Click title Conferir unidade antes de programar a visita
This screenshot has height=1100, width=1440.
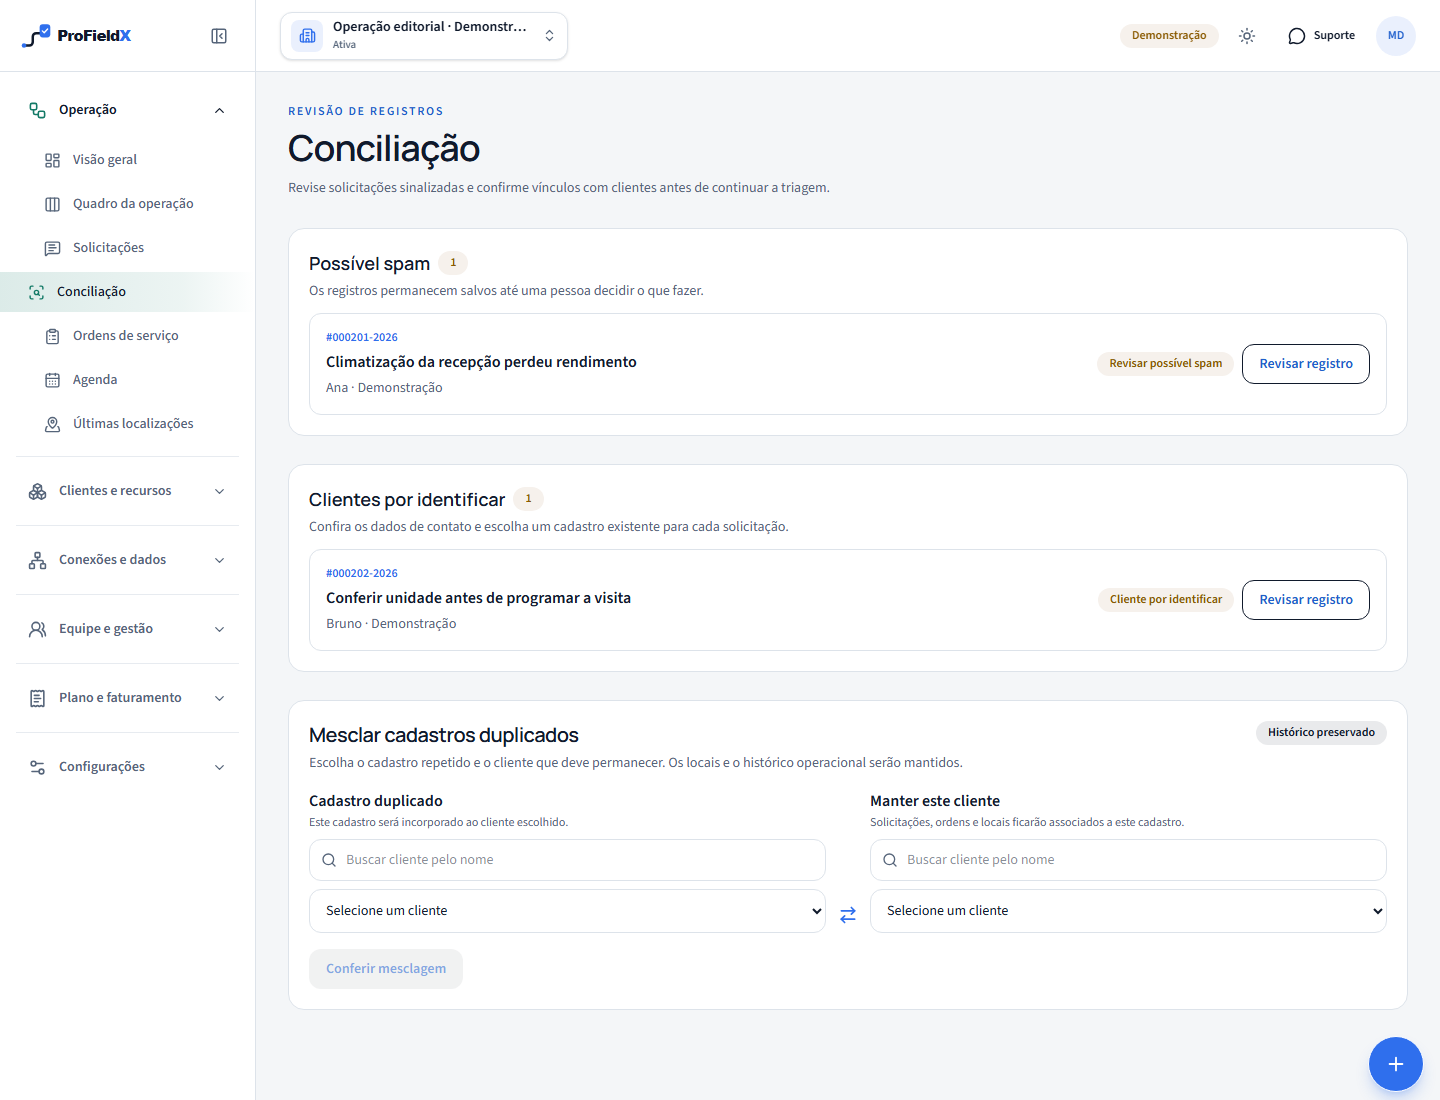[x=478, y=598]
